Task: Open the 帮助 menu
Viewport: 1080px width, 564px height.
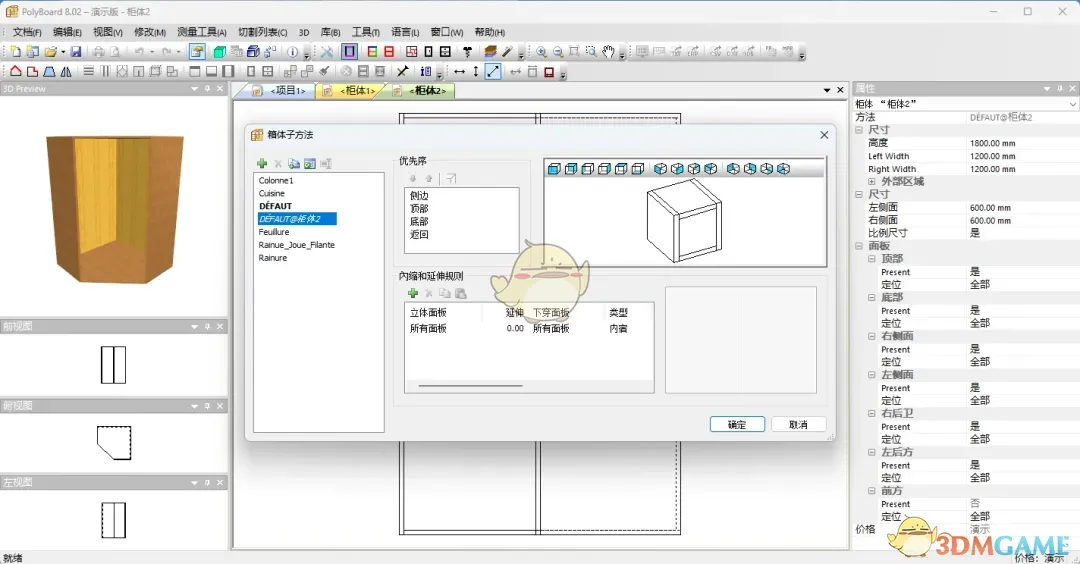Action: 489,32
